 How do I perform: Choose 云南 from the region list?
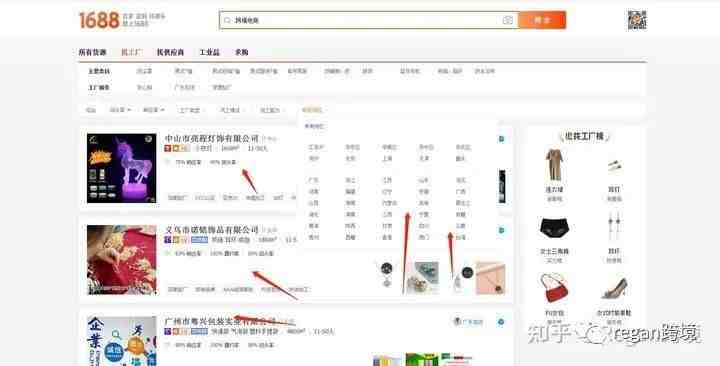(x=461, y=226)
